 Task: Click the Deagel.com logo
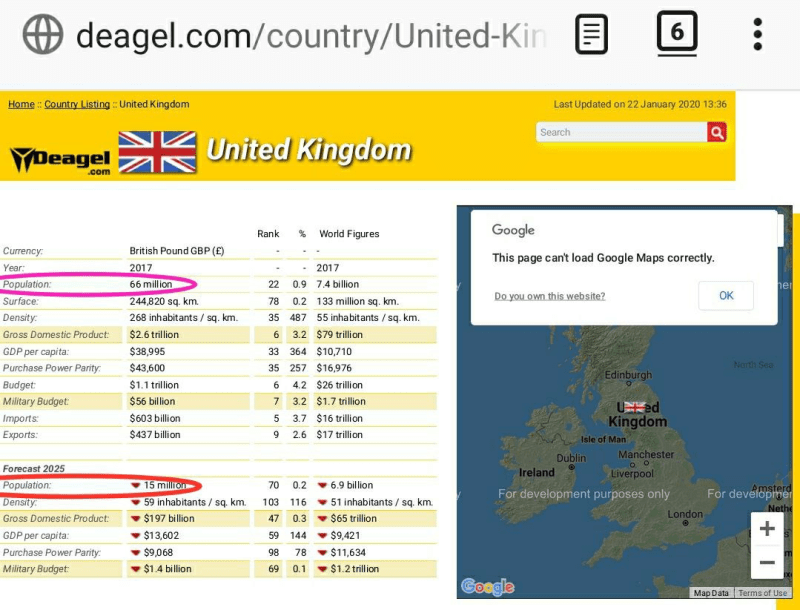pyautogui.click(x=60, y=160)
